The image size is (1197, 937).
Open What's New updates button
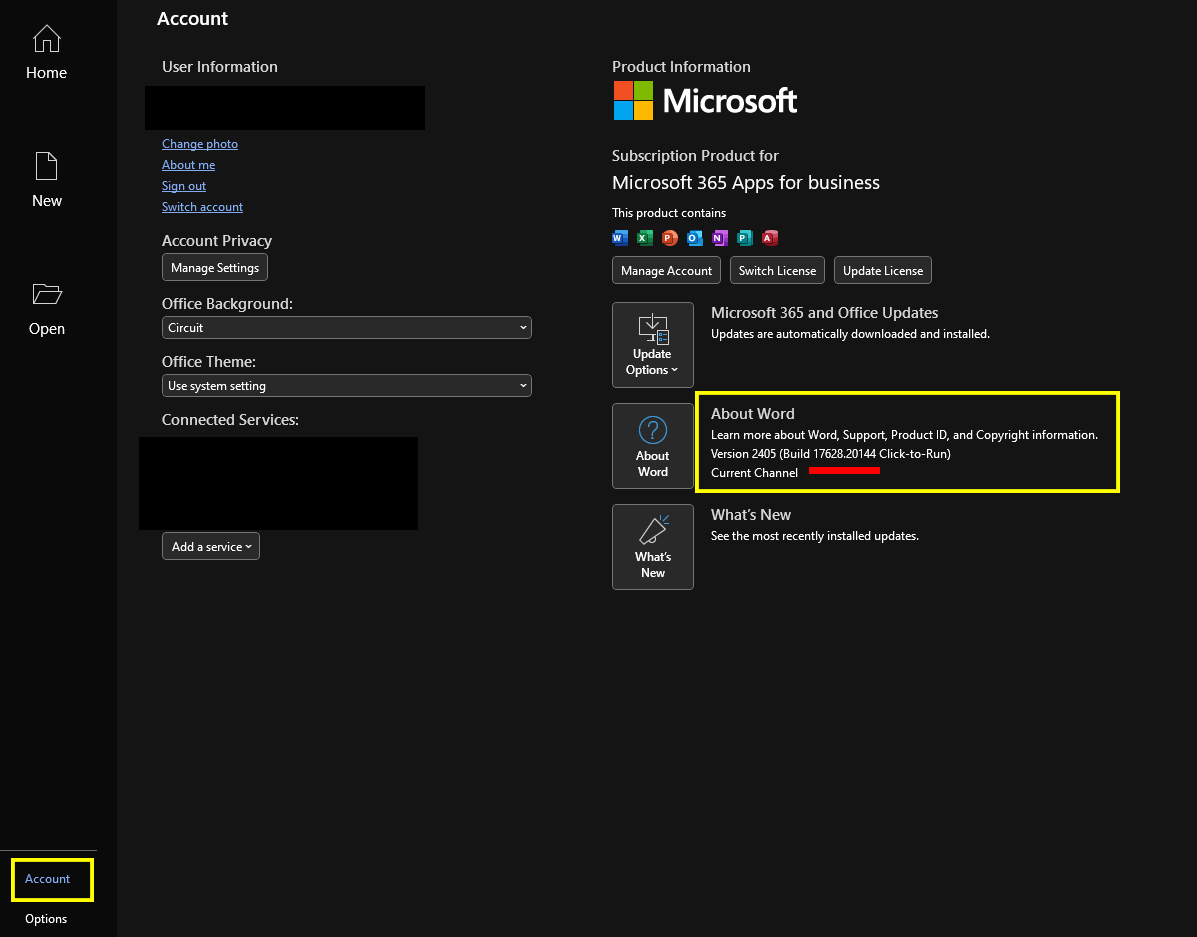click(x=653, y=547)
